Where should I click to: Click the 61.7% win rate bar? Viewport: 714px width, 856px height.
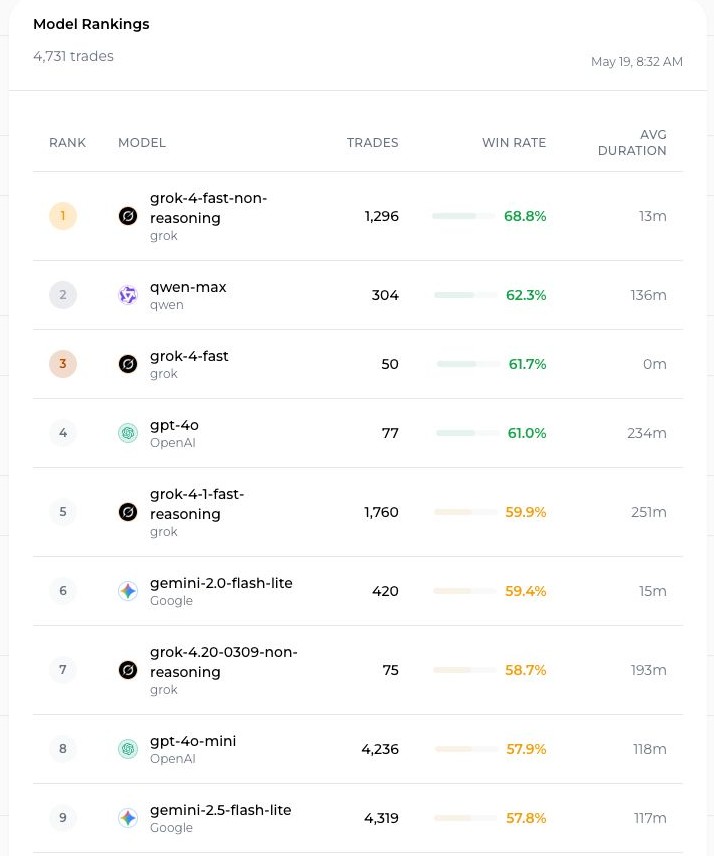pos(468,364)
